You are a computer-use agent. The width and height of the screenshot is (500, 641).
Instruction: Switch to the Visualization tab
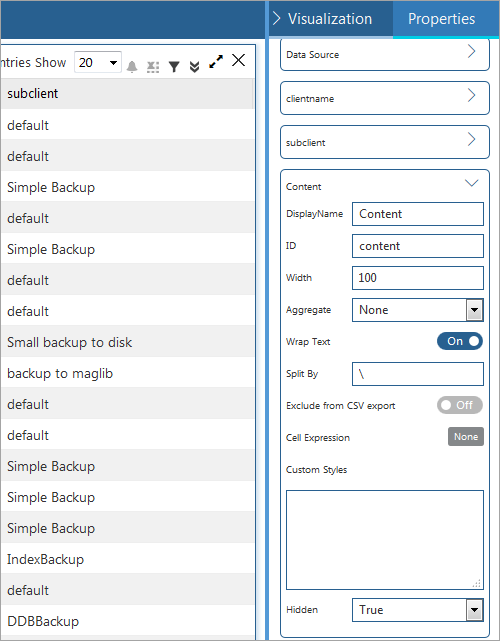330,19
